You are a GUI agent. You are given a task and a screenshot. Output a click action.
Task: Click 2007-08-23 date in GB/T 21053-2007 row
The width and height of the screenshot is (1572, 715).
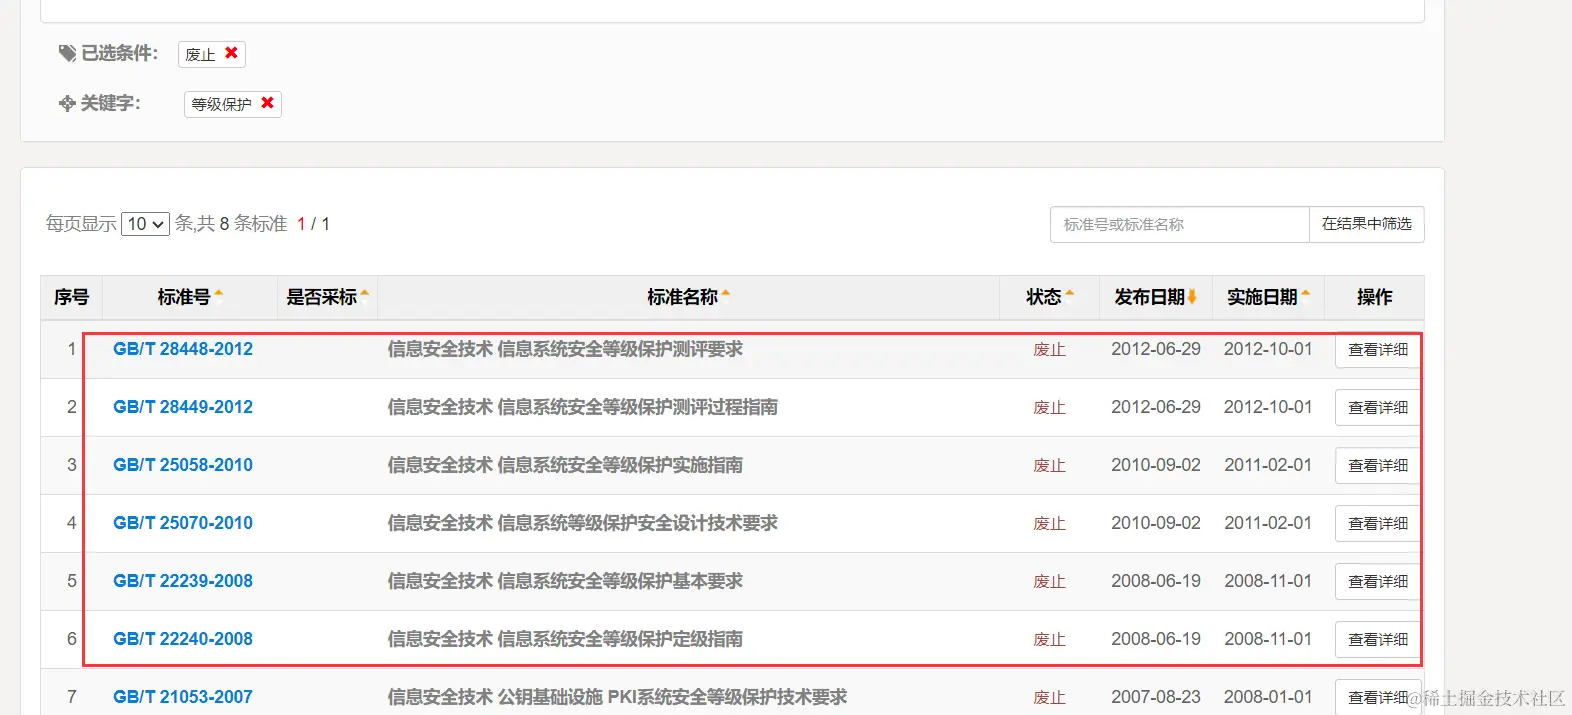tap(1156, 697)
